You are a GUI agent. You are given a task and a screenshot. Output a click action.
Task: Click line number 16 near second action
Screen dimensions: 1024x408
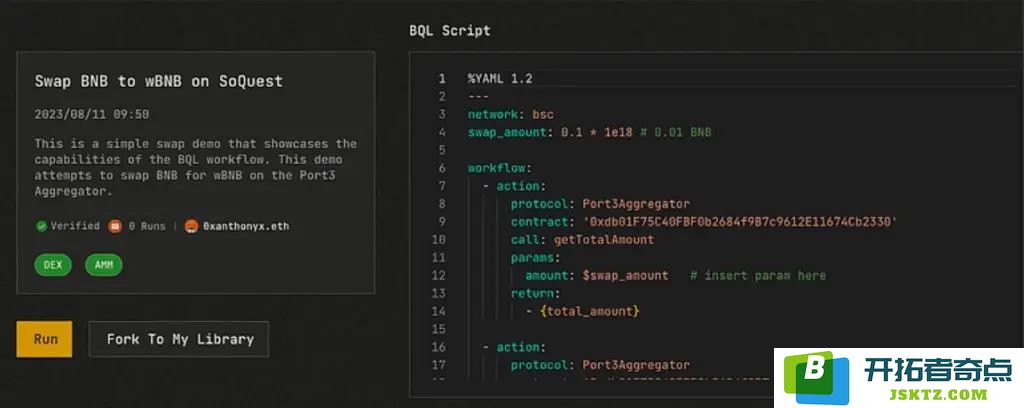click(x=439, y=347)
